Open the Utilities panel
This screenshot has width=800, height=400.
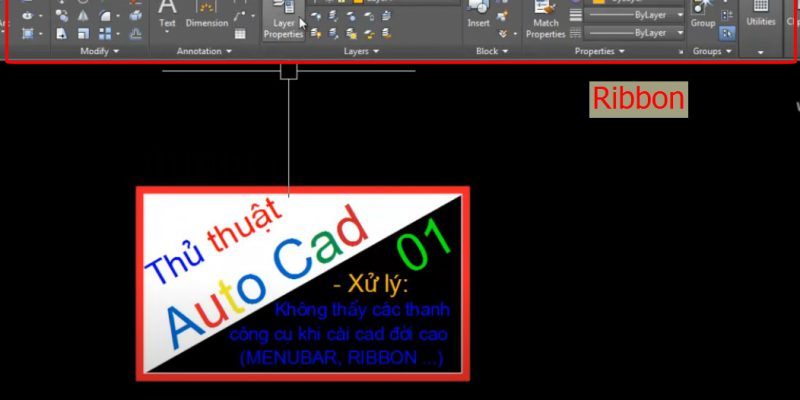[x=761, y=28]
